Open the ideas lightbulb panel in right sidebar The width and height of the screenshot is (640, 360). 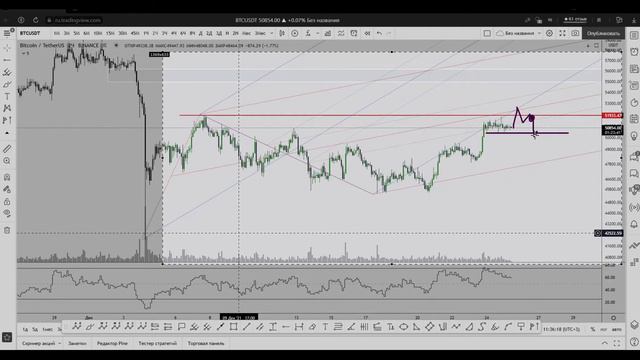(634, 136)
